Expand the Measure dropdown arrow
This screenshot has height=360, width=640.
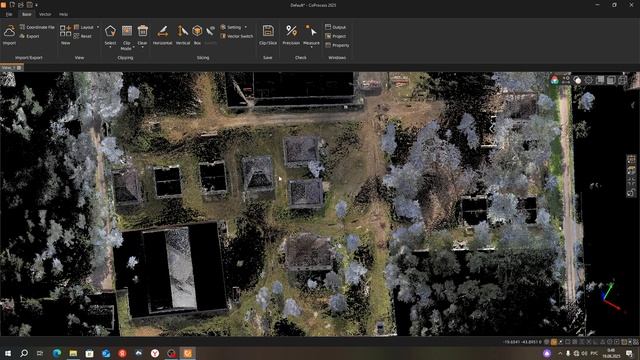click(311, 47)
